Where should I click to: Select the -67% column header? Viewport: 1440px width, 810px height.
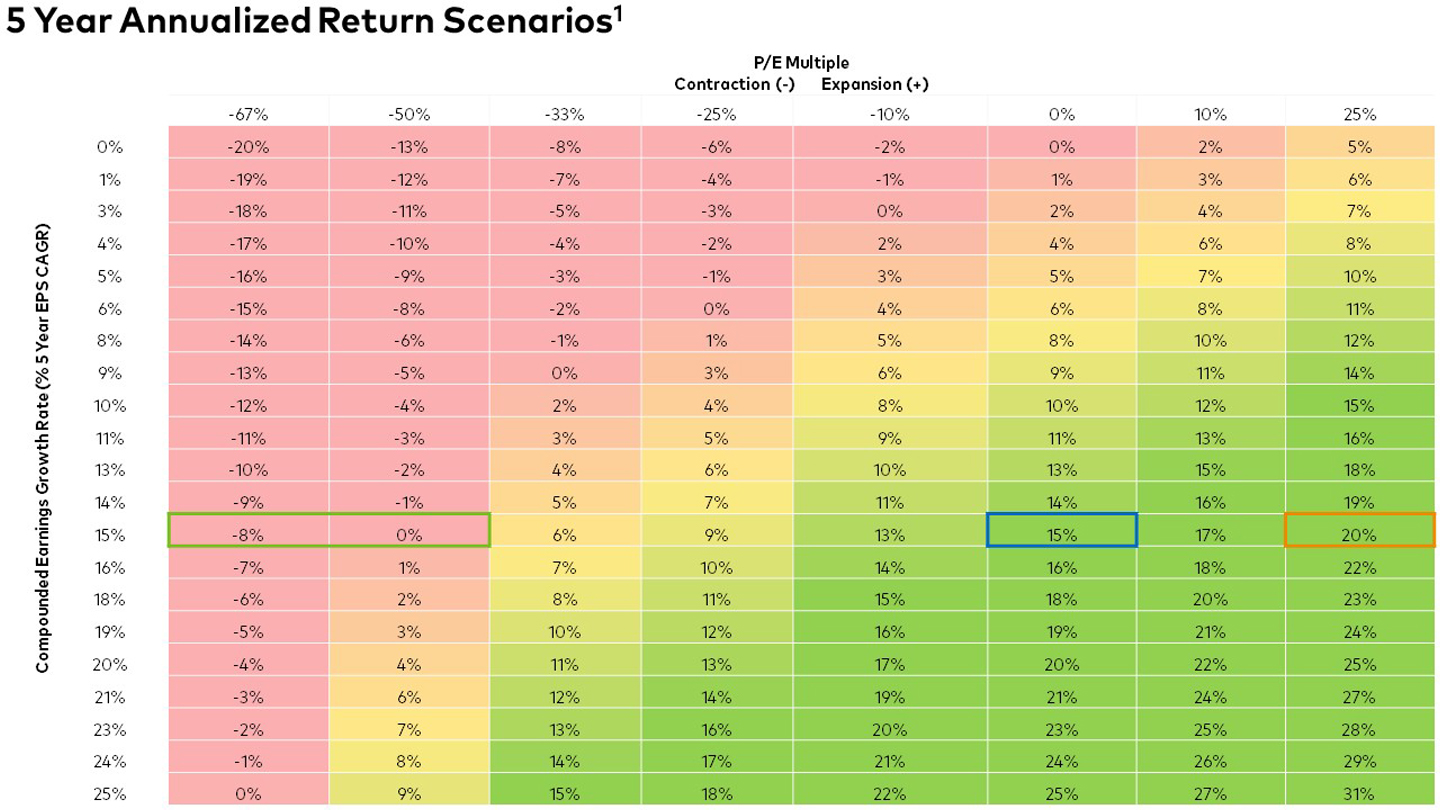point(247,114)
